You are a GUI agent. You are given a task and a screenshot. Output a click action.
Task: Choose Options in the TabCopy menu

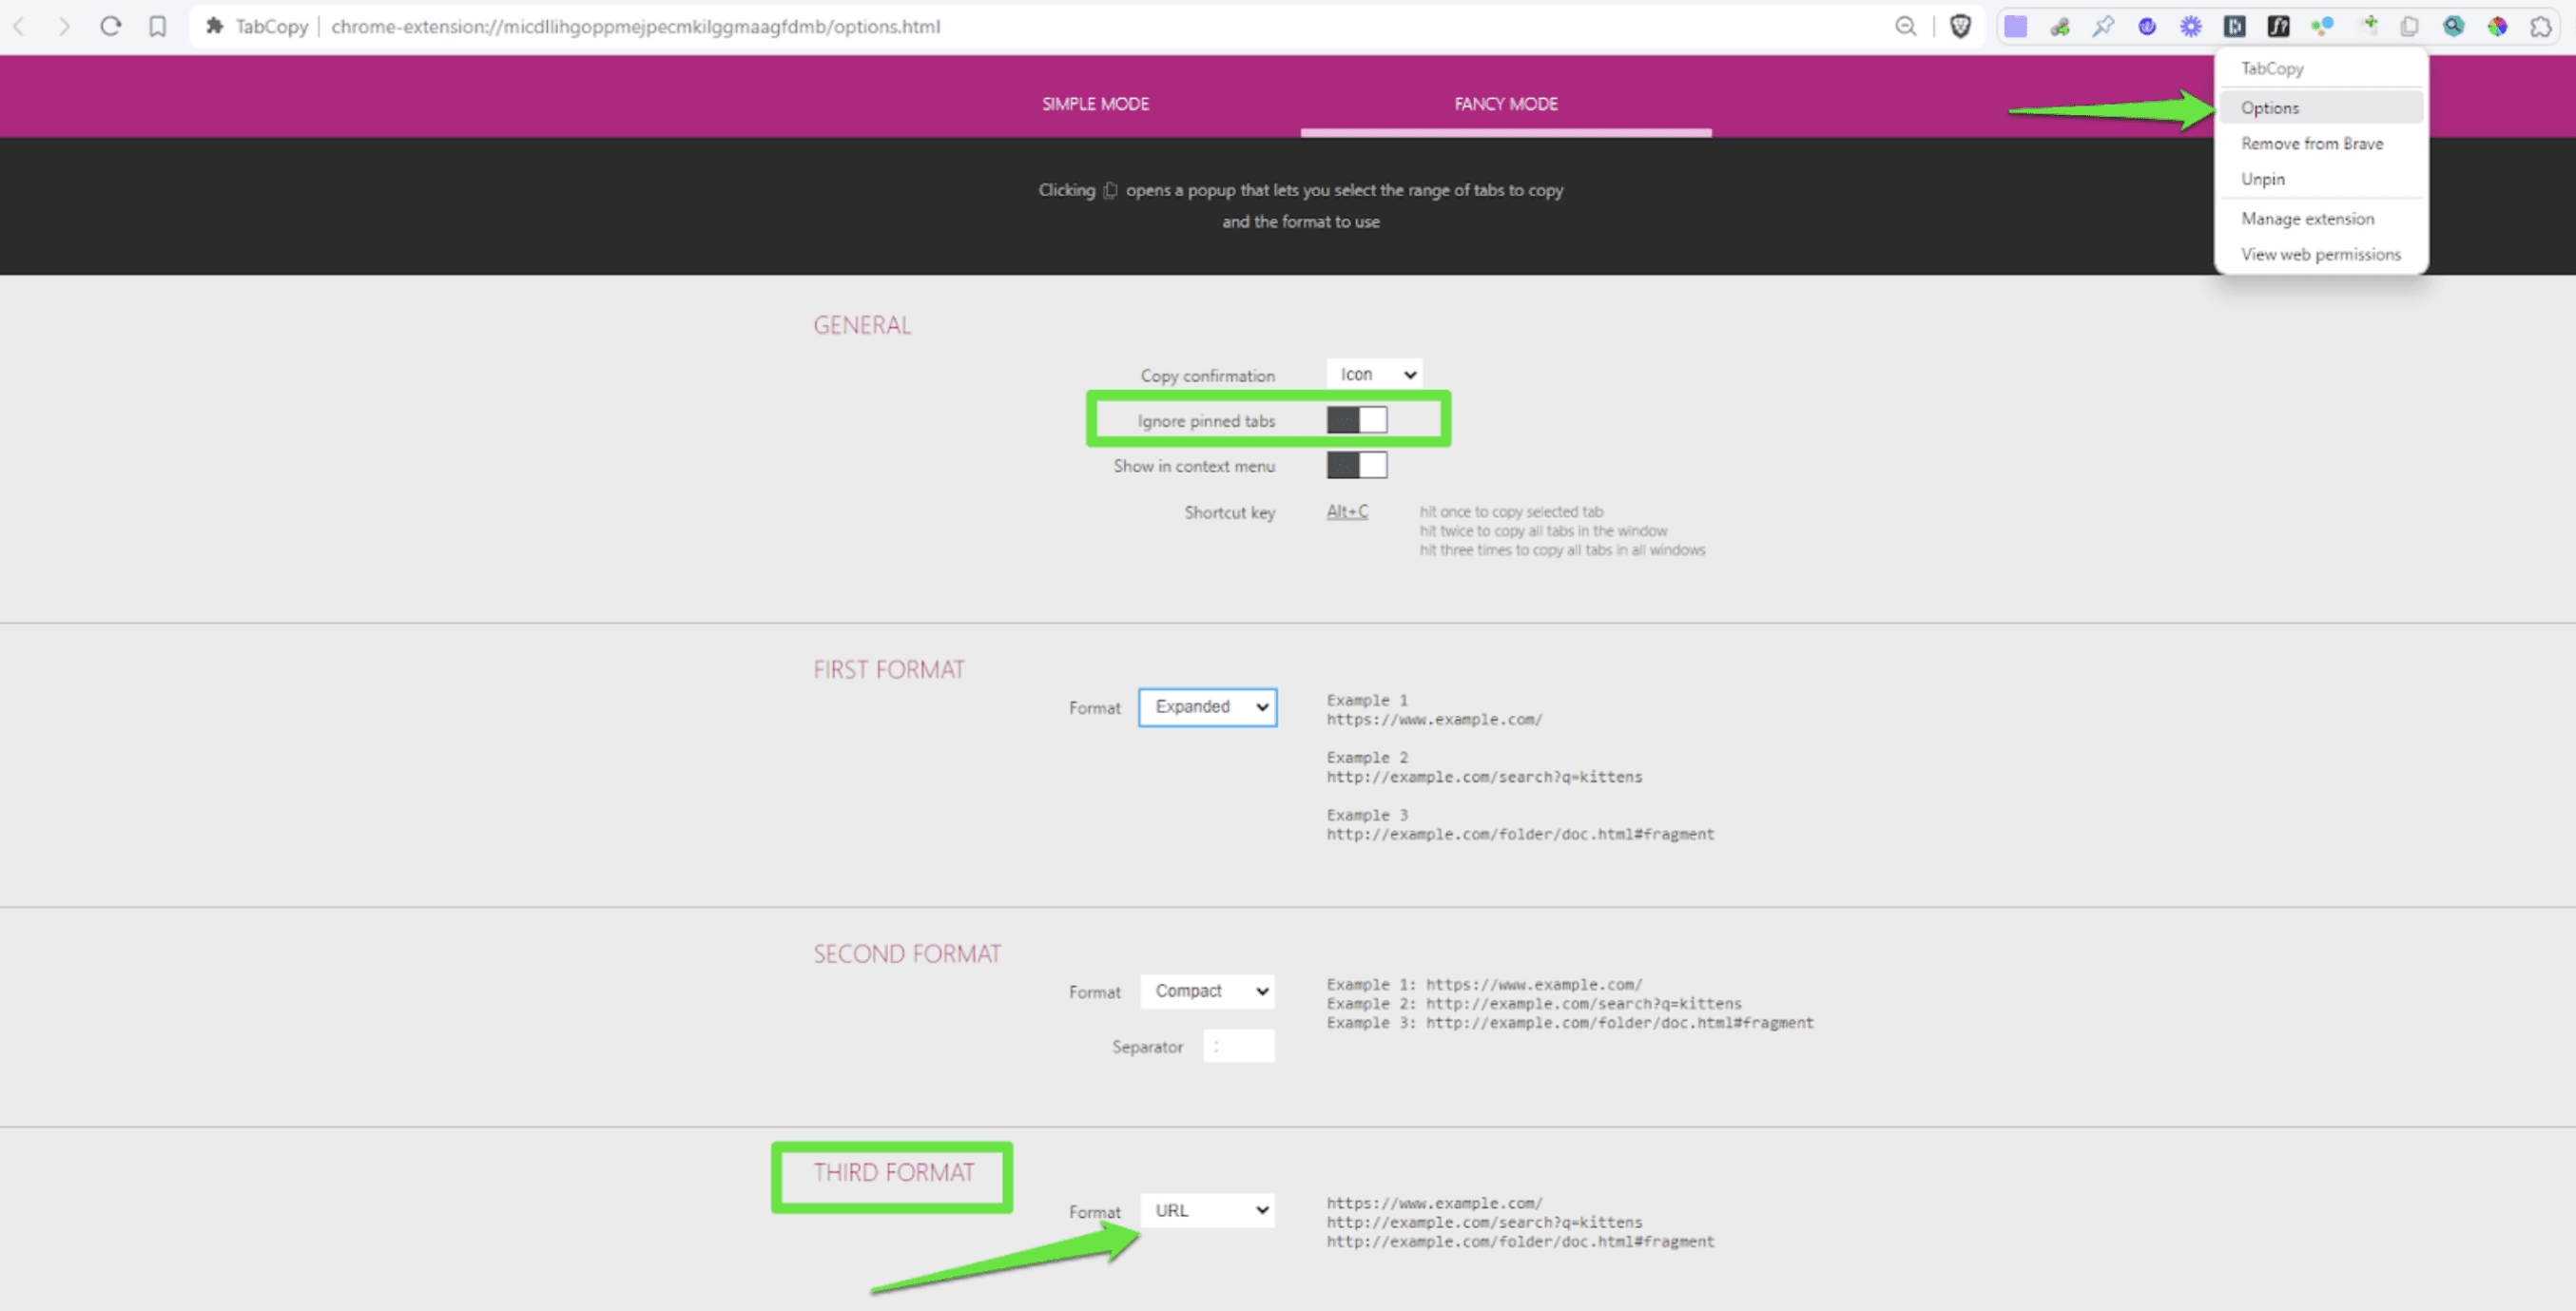tap(2321, 108)
